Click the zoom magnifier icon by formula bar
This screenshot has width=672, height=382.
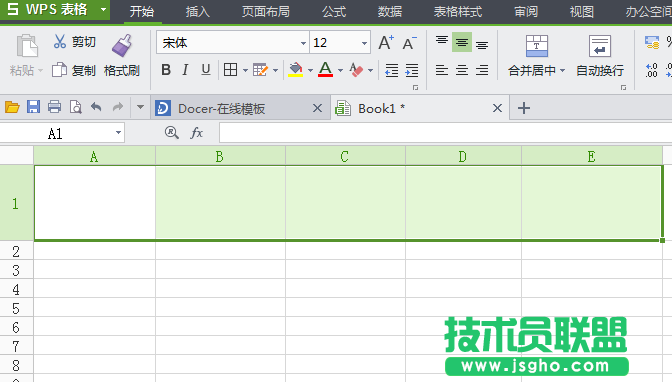(171, 133)
